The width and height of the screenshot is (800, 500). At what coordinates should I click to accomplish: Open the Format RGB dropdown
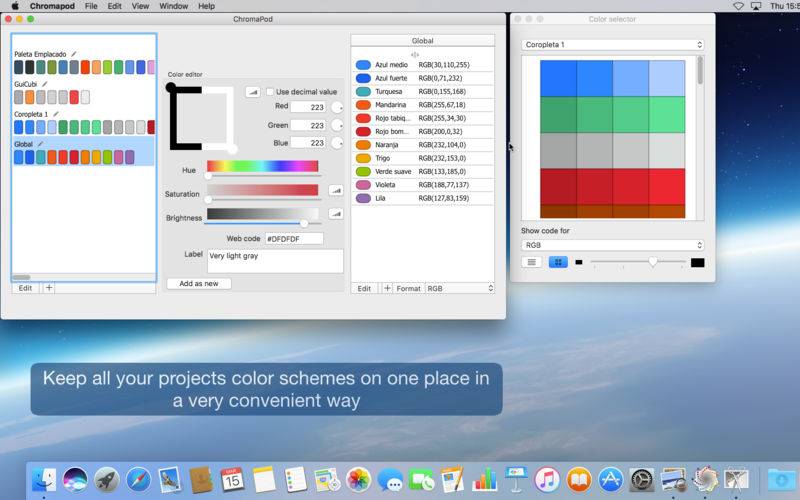pyautogui.click(x=460, y=288)
